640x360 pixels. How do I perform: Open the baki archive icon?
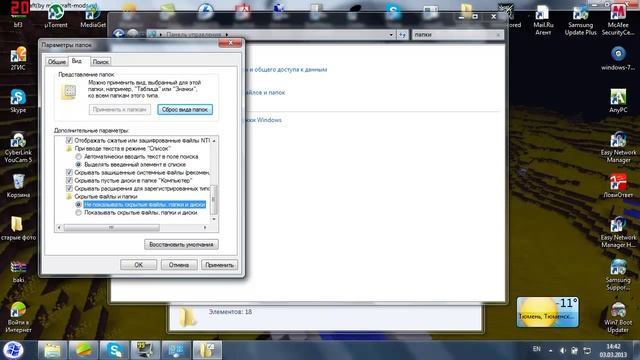pos(18,271)
